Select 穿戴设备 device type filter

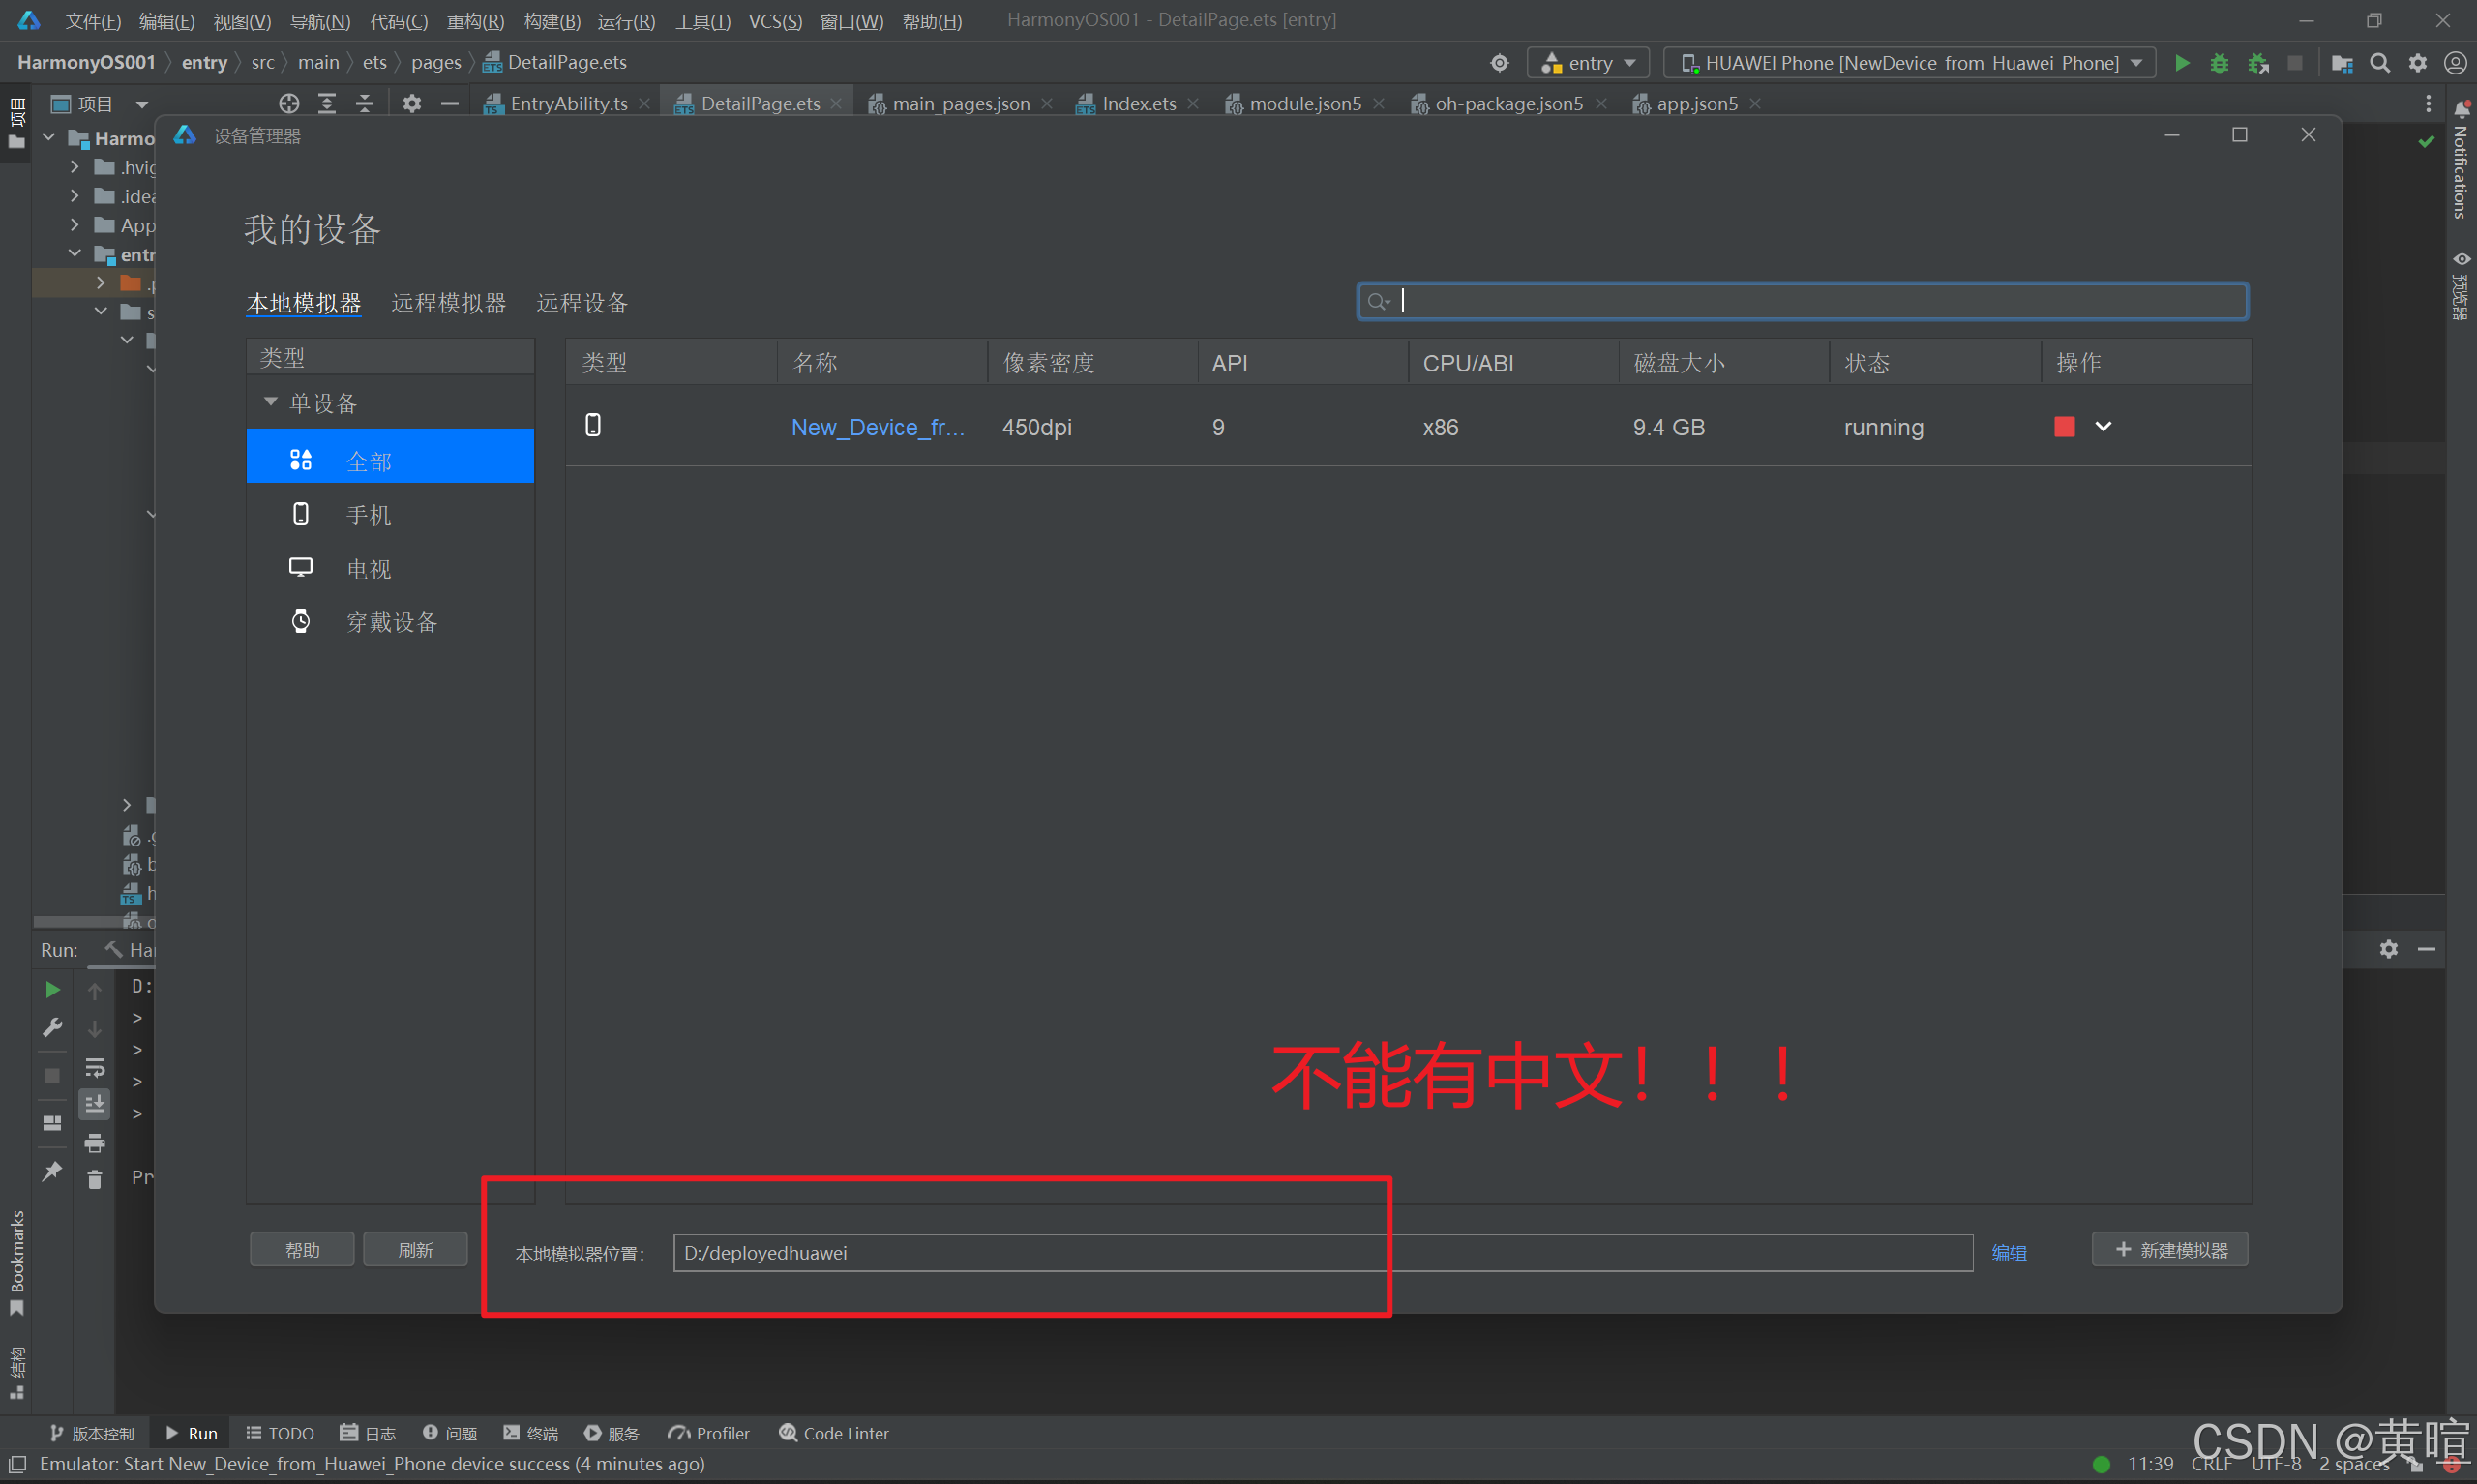[x=390, y=622]
